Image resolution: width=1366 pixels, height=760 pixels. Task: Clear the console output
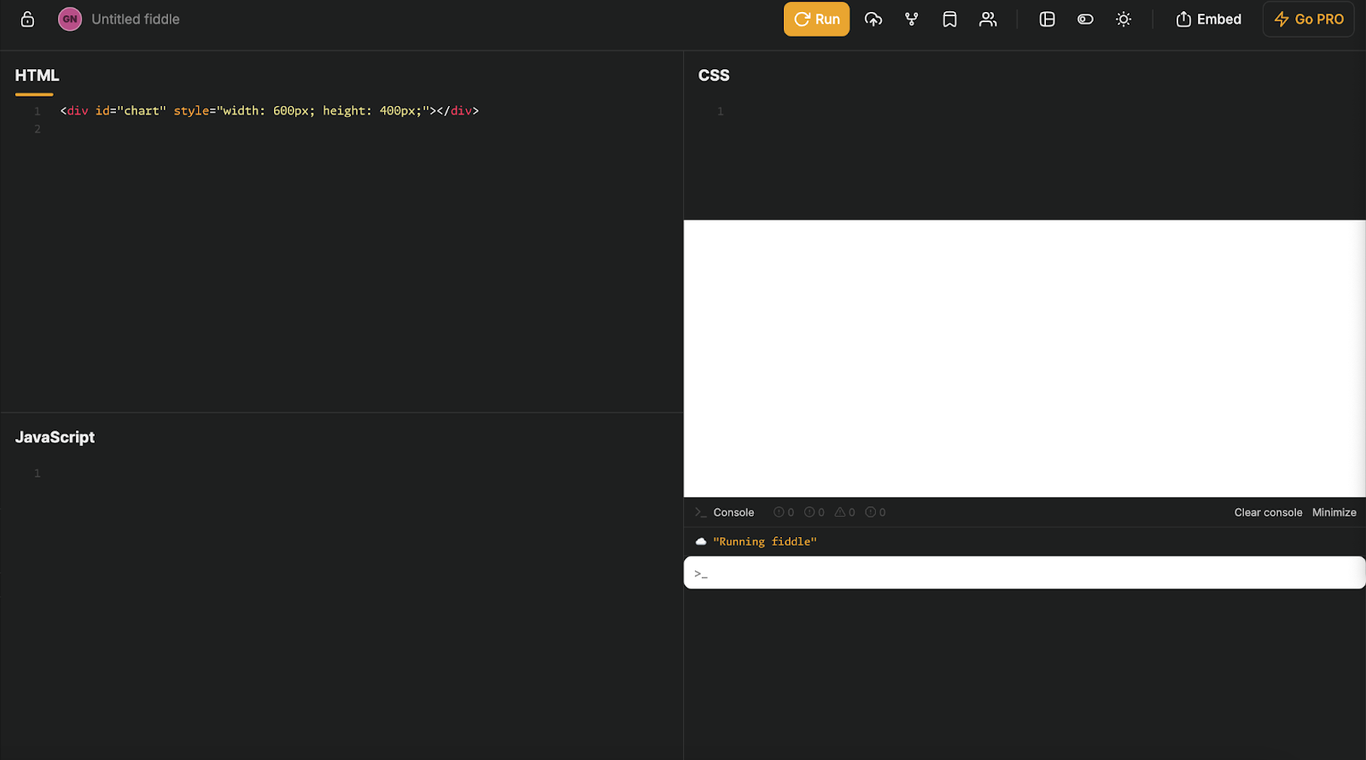click(1268, 512)
